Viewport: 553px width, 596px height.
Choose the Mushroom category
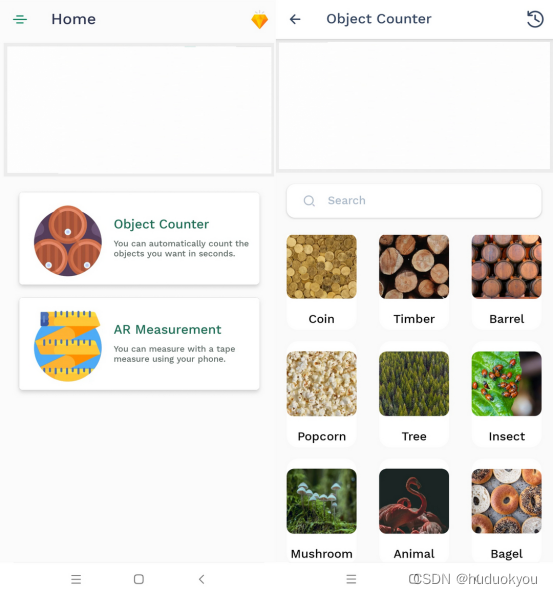click(x=322, y=511)
